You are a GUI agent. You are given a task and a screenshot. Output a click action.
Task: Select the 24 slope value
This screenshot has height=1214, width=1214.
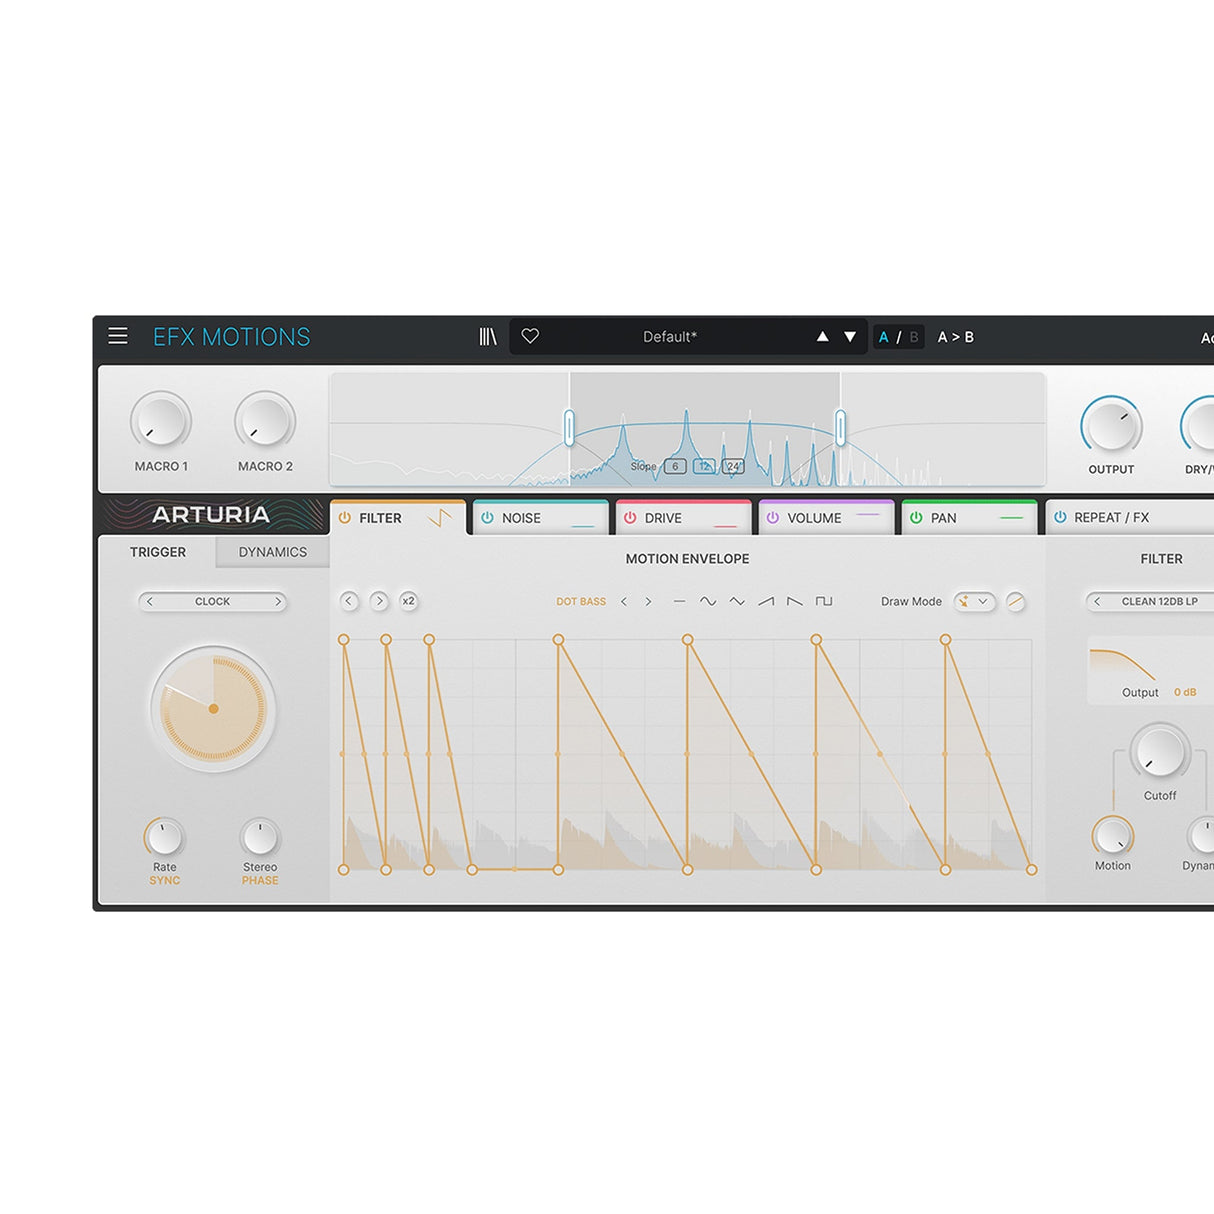pyautogui.click(x=733, y=466)
